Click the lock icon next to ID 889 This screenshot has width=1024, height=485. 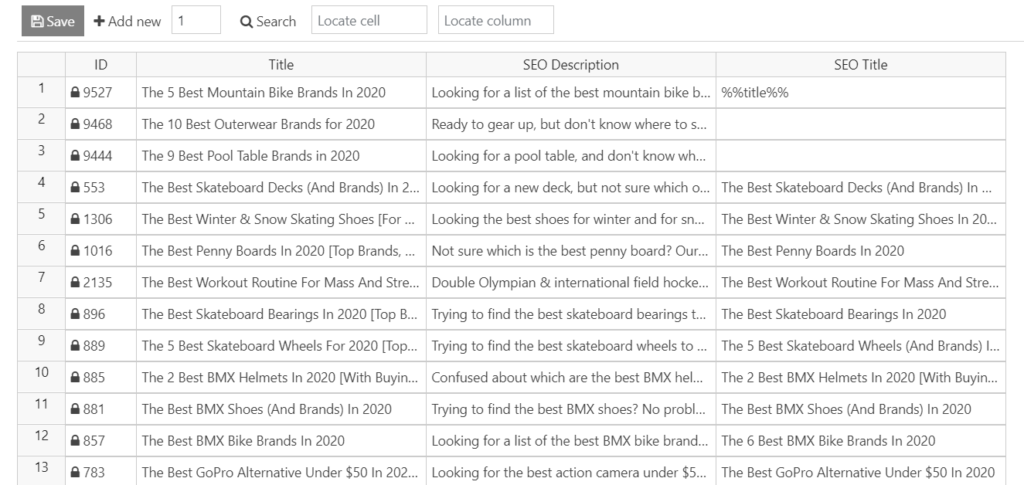(75, 346)
